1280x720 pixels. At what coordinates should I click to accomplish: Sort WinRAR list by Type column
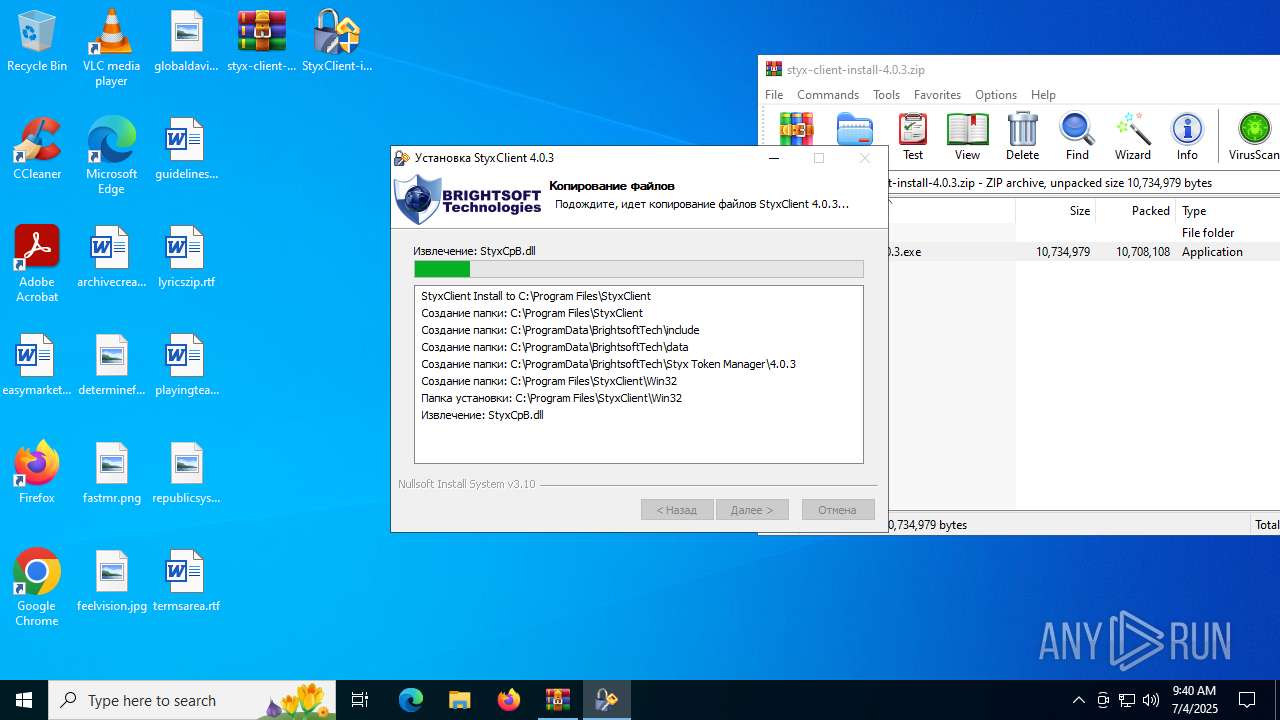tap(1227, 211)
